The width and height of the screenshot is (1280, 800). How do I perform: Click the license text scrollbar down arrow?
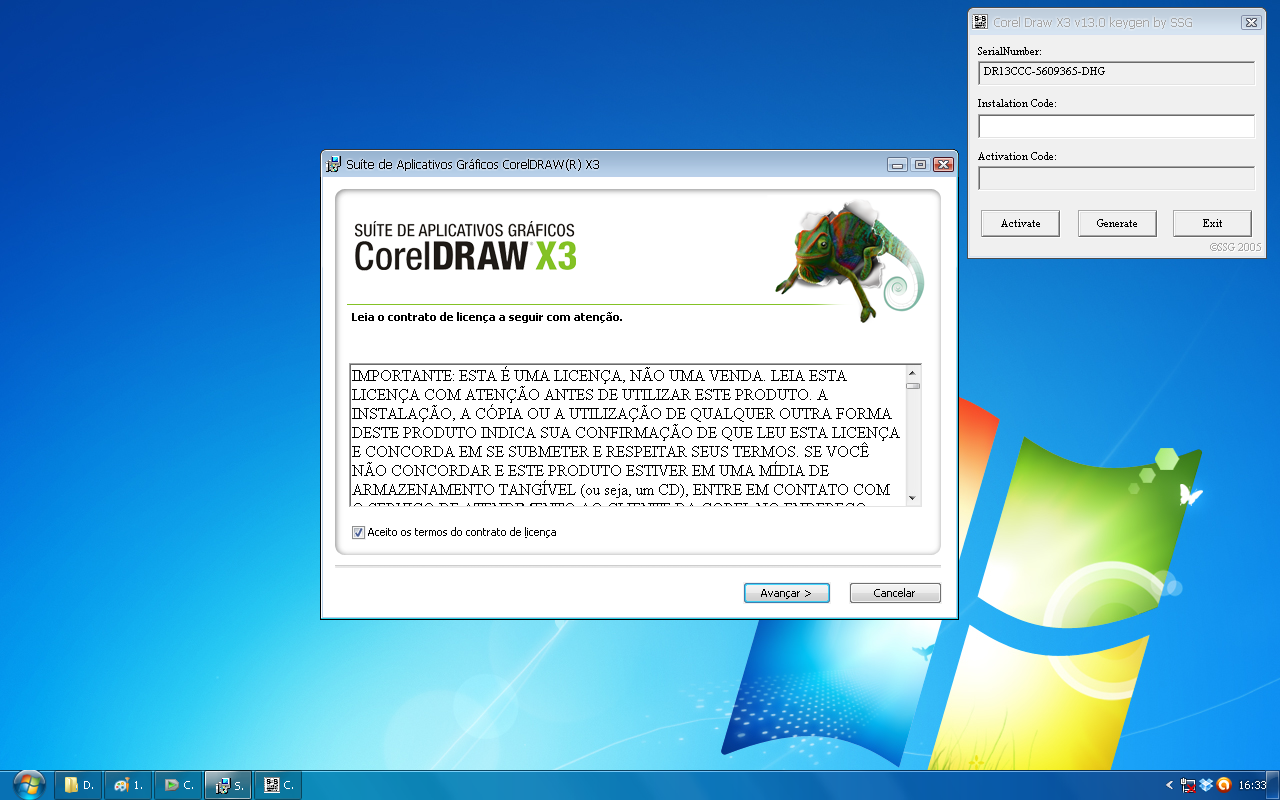pyautogui.click(x=911, y=497)
